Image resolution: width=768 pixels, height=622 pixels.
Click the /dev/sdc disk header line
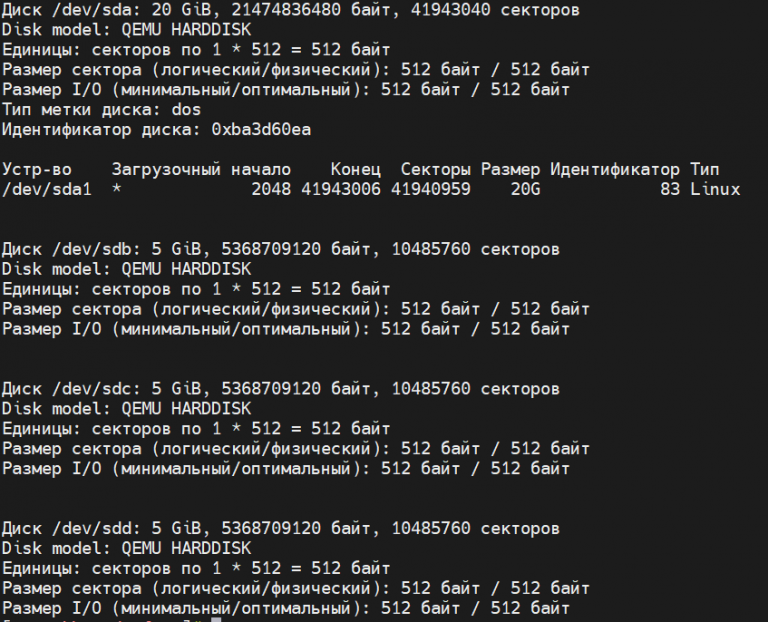tap(280, 388)
